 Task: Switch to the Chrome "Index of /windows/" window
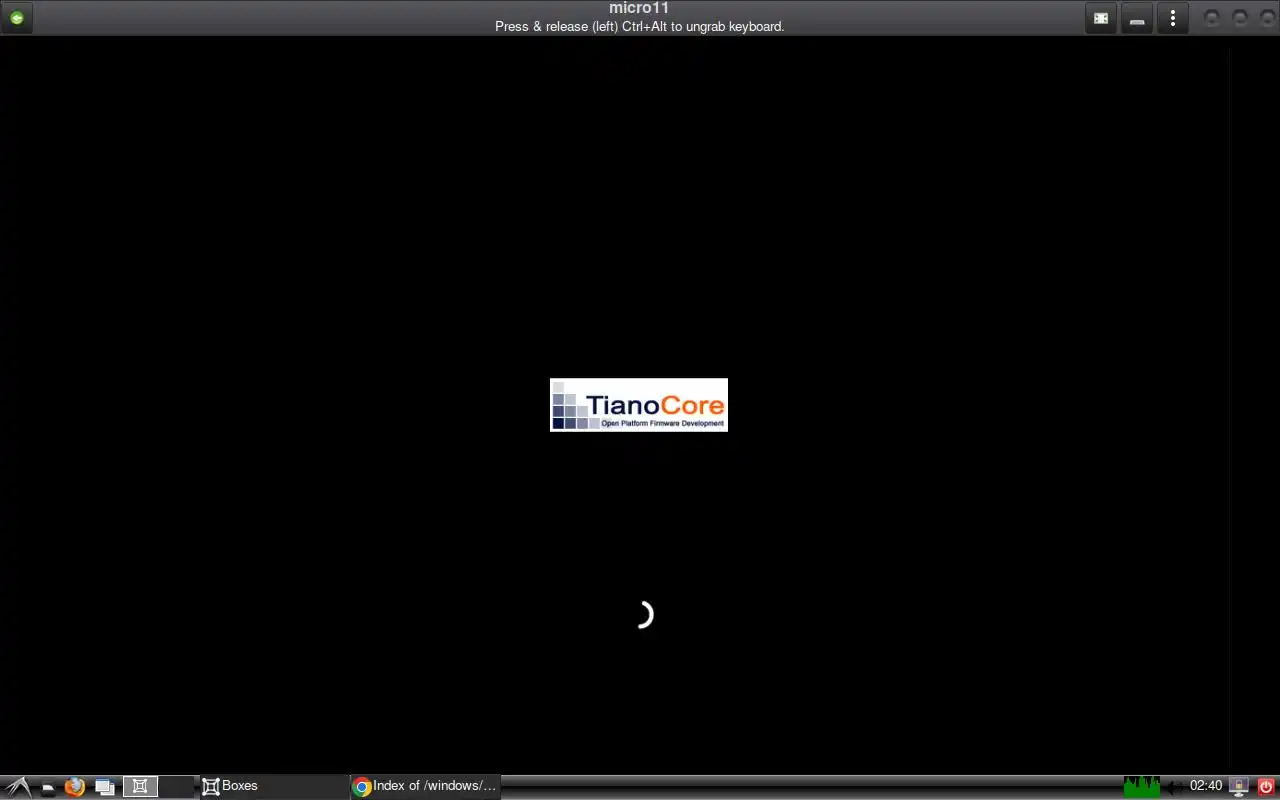tap(425, 786)
